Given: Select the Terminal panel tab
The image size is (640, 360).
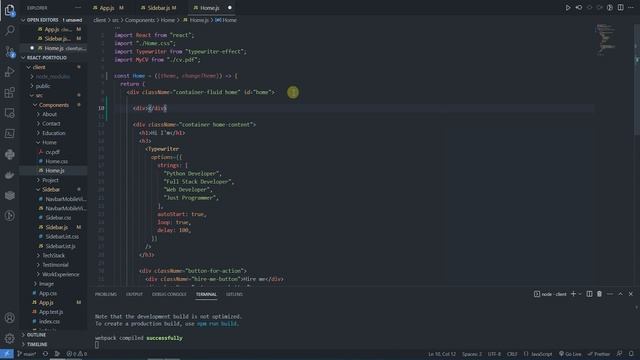Looking at the screenshot, I should (x=206, y=294).
